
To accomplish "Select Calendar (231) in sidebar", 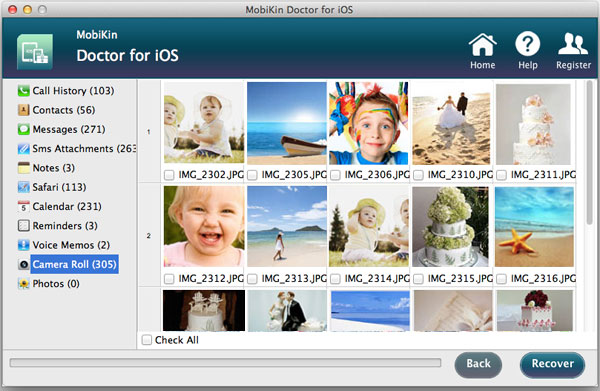I will (67, 207).
